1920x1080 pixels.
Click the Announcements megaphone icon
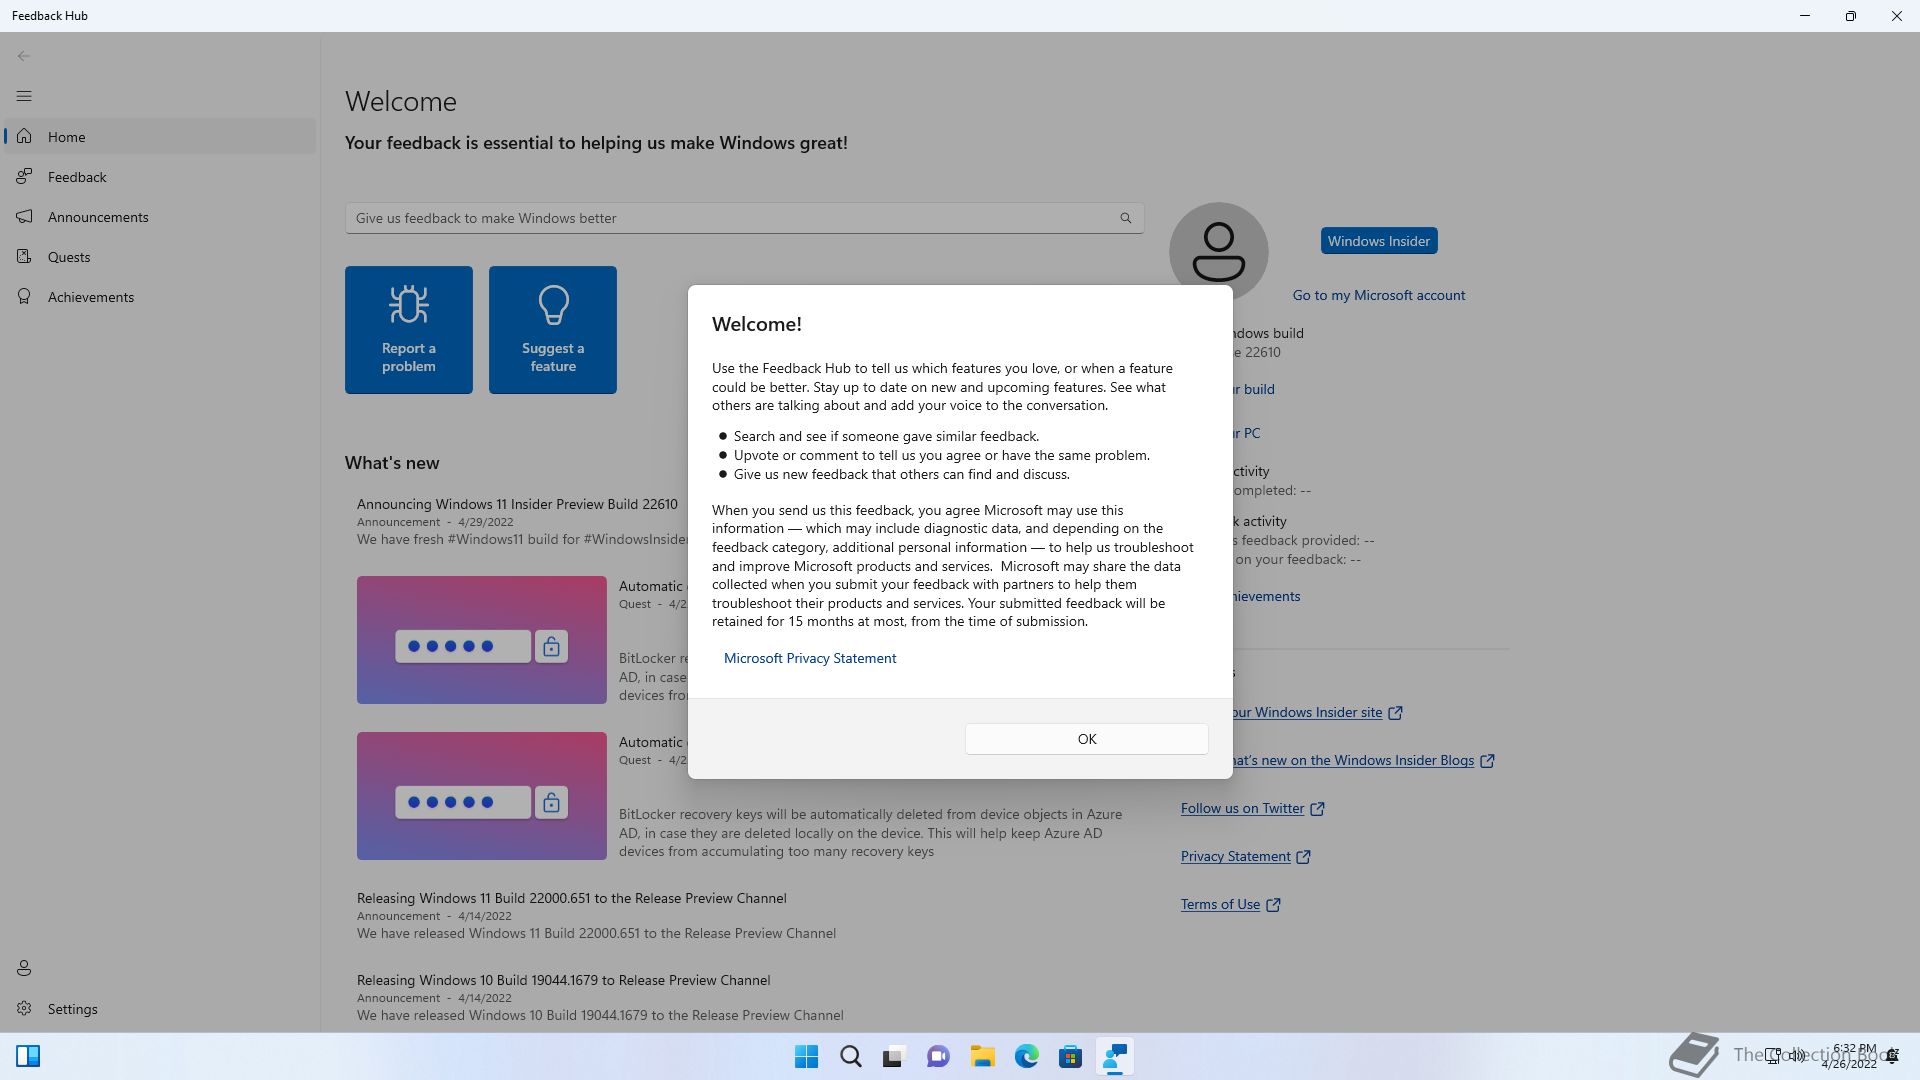click(x=24, y=216)
